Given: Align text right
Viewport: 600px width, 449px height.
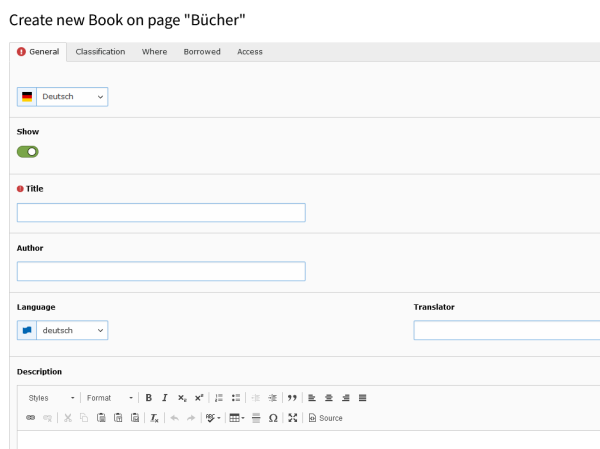Looking at the screenshot, I should (346, 398).
